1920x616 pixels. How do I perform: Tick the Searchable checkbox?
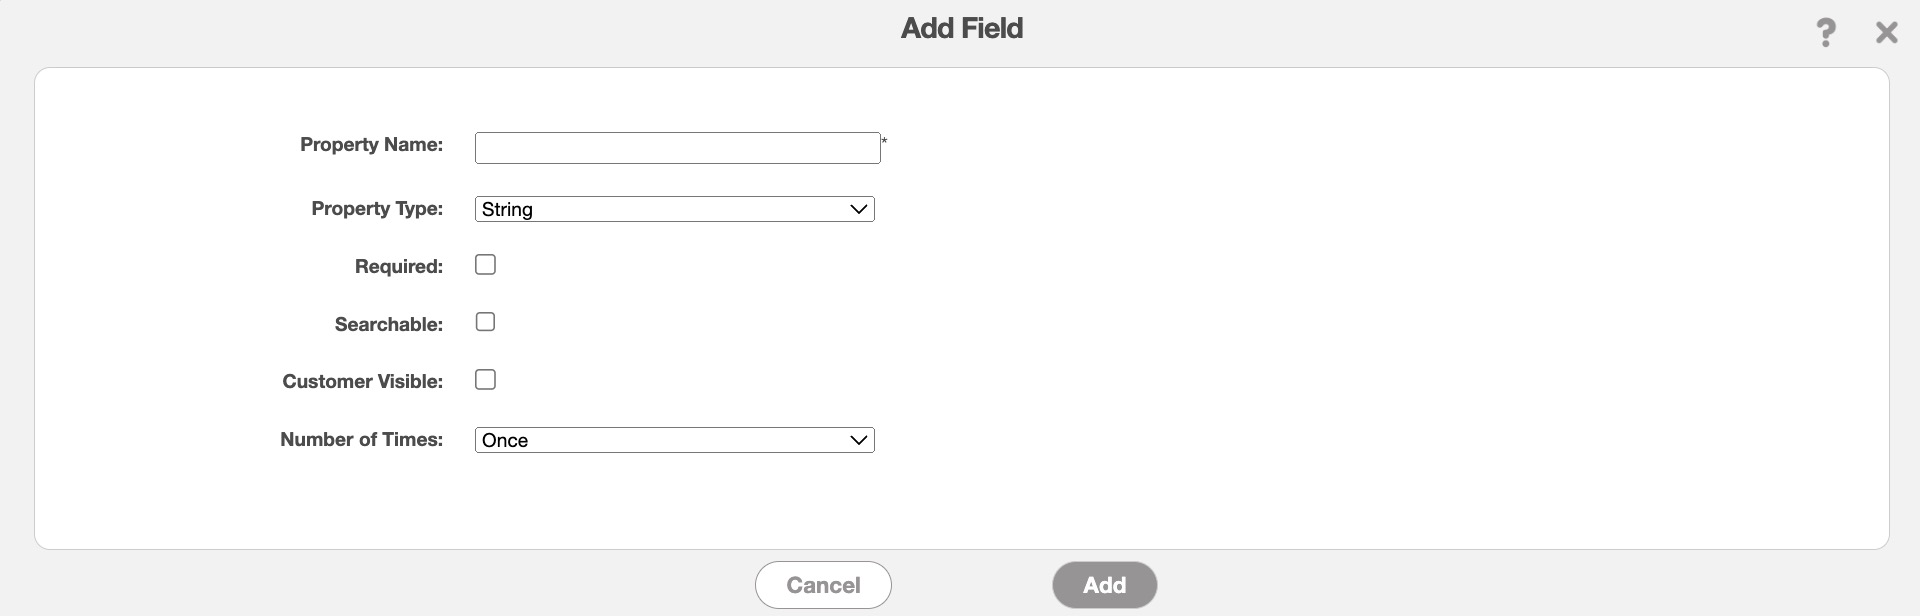click(x=485, y=322)
